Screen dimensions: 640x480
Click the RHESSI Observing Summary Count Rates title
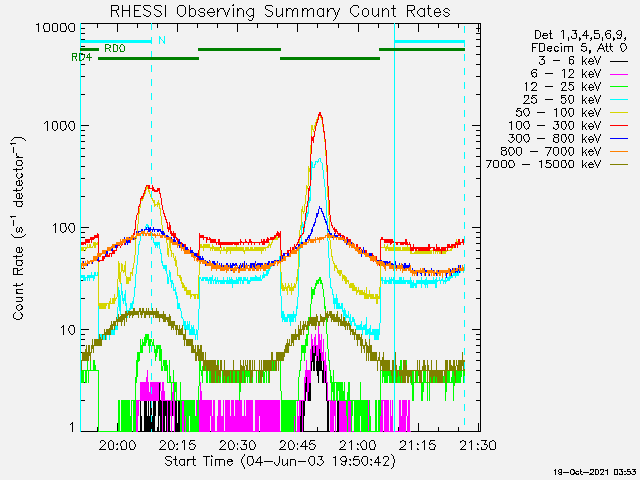(x=280, y=11)
